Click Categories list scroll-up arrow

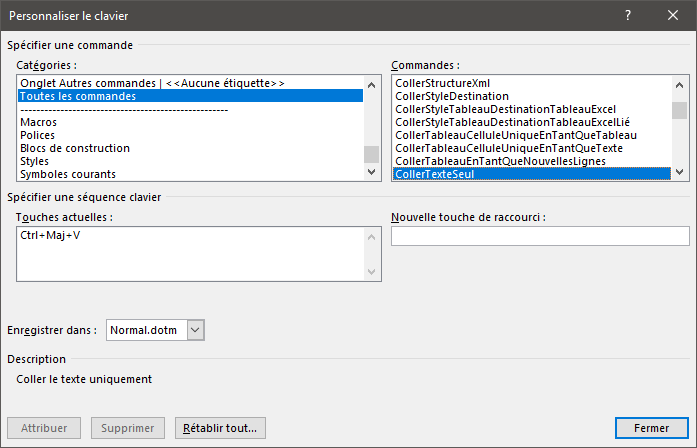[x=372, y=85]
